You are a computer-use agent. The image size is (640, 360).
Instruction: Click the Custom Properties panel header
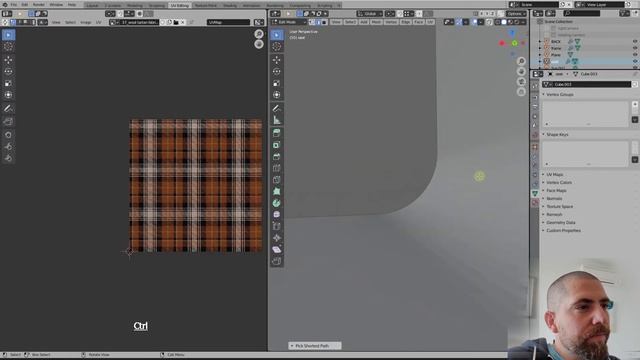point(563,231)
